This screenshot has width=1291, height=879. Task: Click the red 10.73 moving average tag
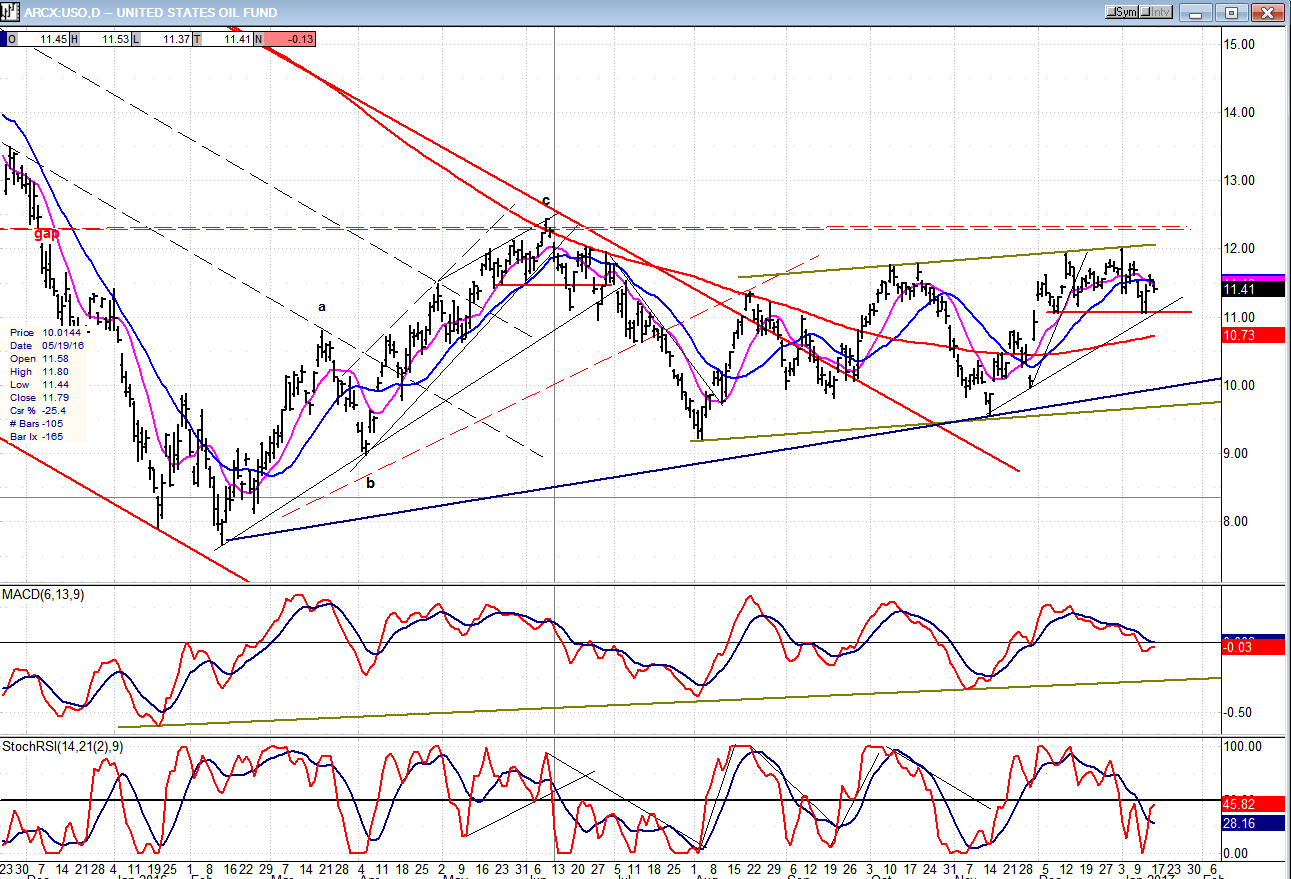[x=1246, y=335]
